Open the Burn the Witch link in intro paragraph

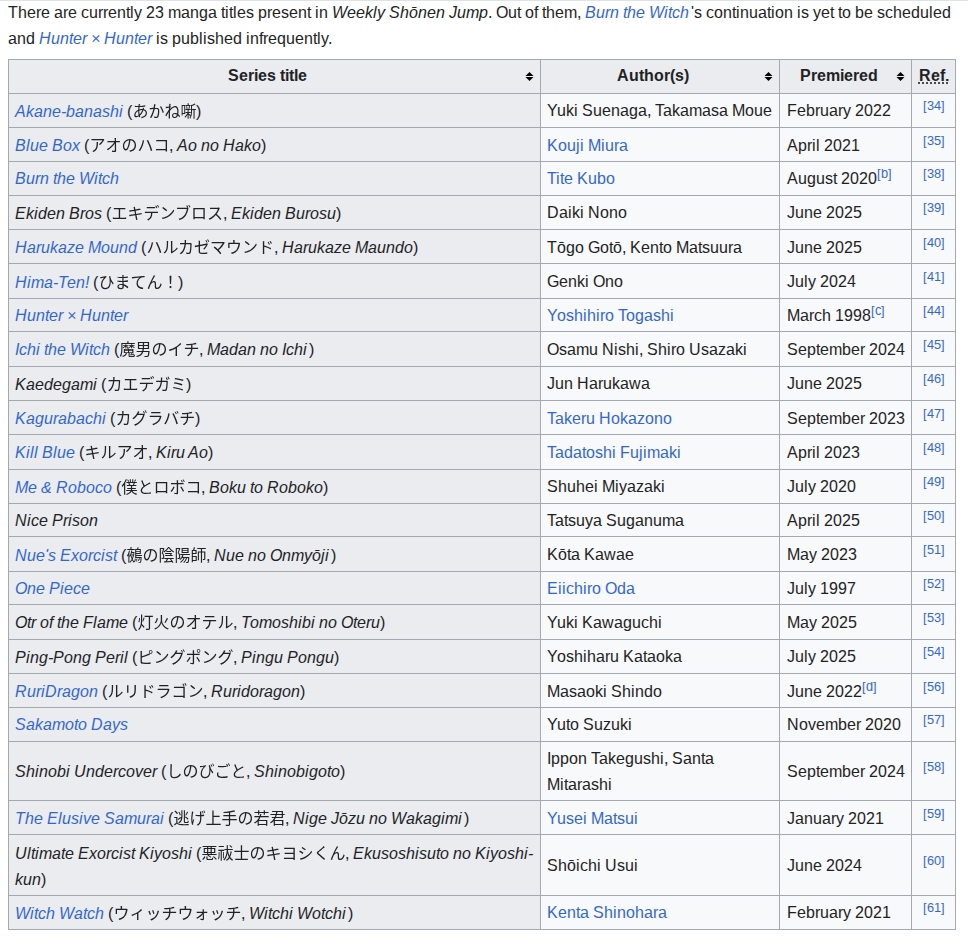point(636,12)
